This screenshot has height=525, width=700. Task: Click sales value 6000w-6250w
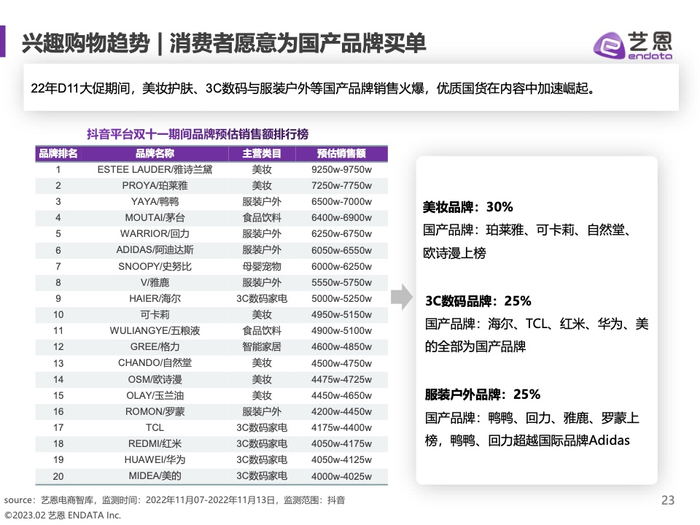click(x=342, y=267)
